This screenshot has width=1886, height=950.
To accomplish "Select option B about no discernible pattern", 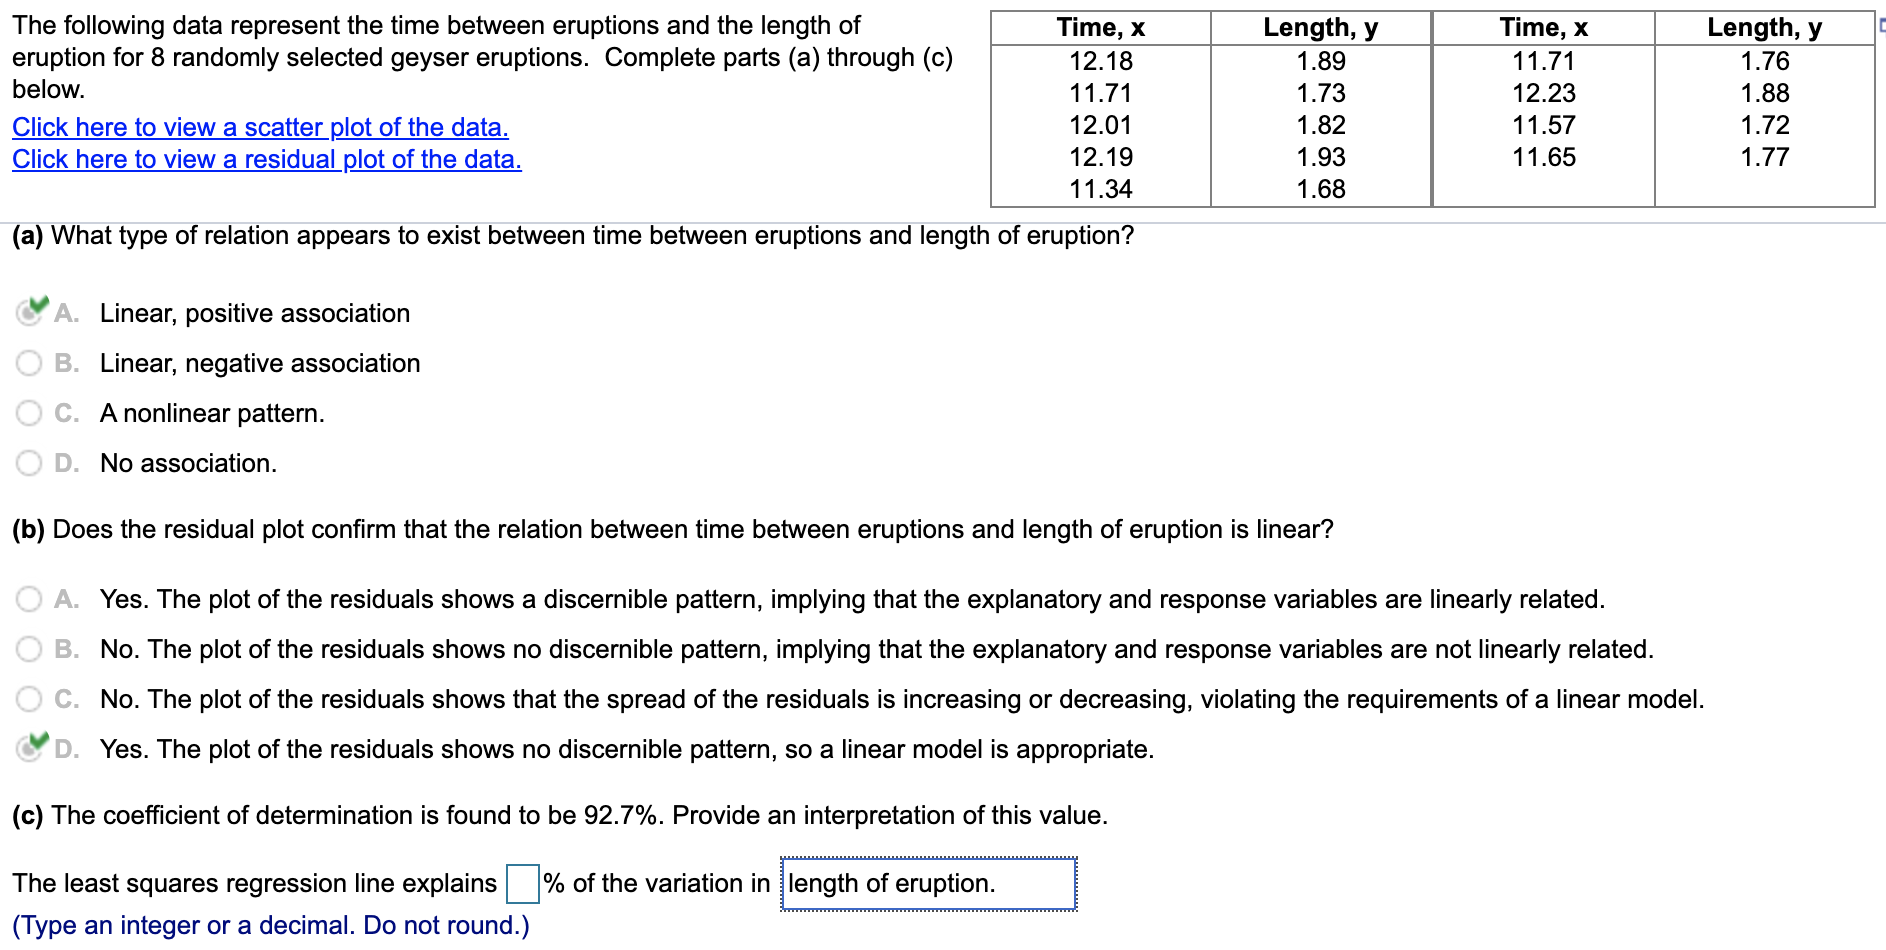I will tap(29, 649).
